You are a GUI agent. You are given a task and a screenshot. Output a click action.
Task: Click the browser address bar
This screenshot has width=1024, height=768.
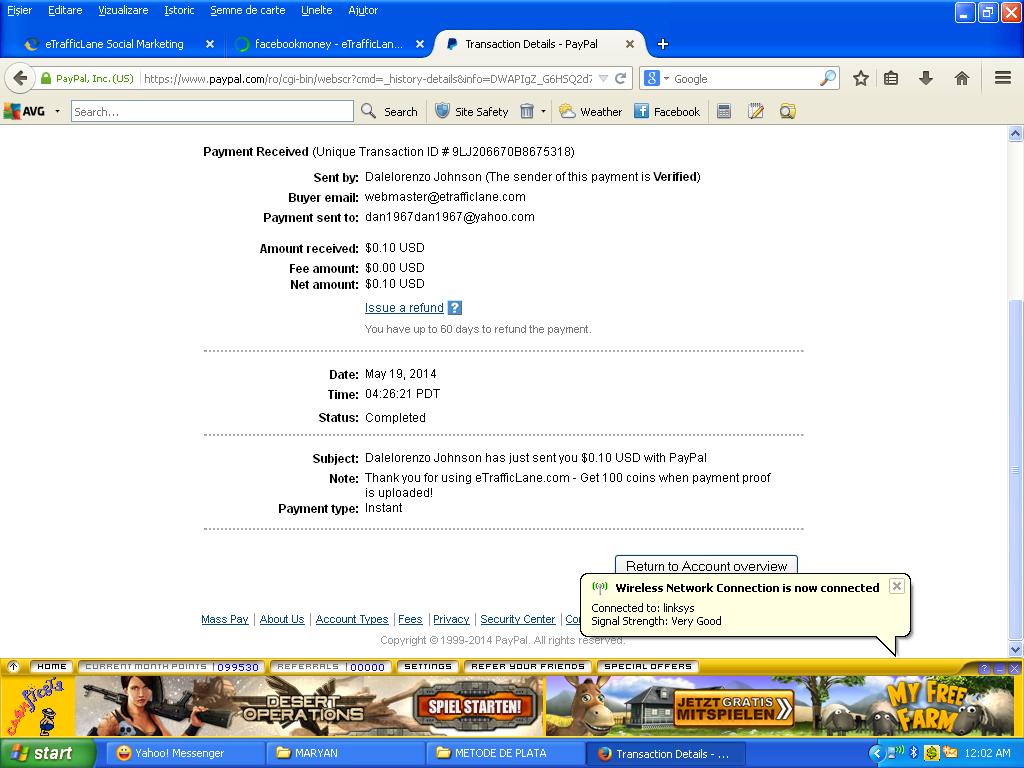[367, 79]
